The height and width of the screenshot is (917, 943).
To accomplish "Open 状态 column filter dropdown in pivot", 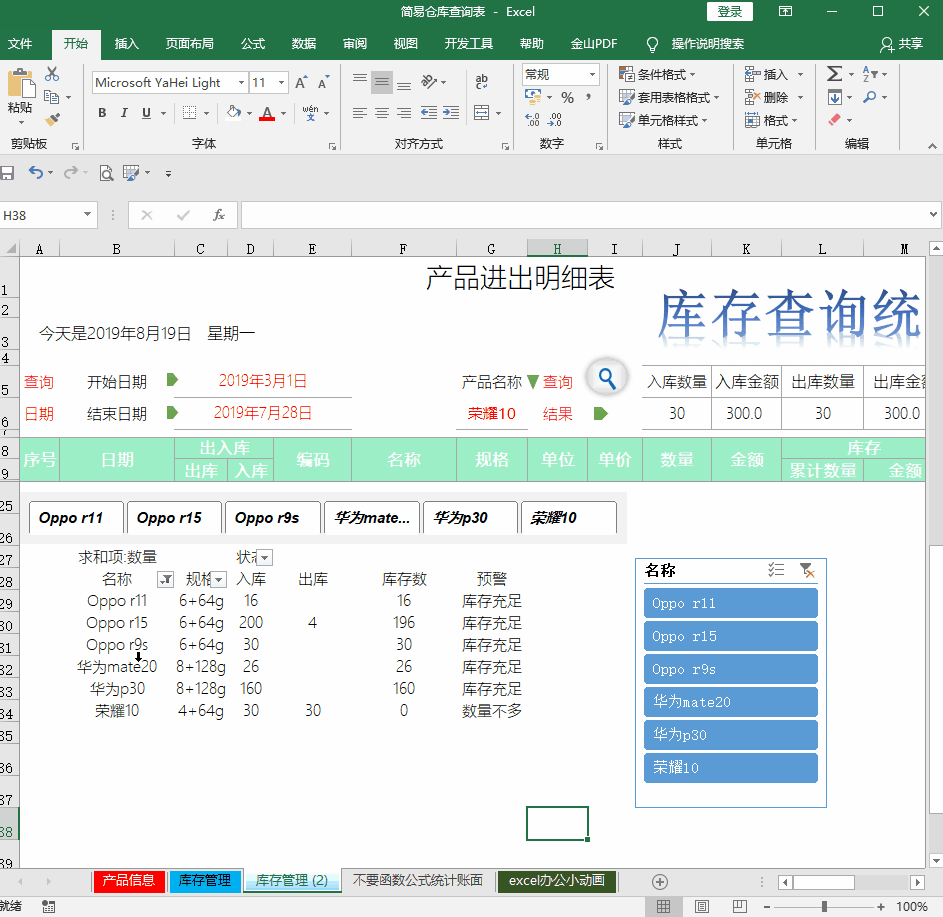I will [x=265, y=558].
